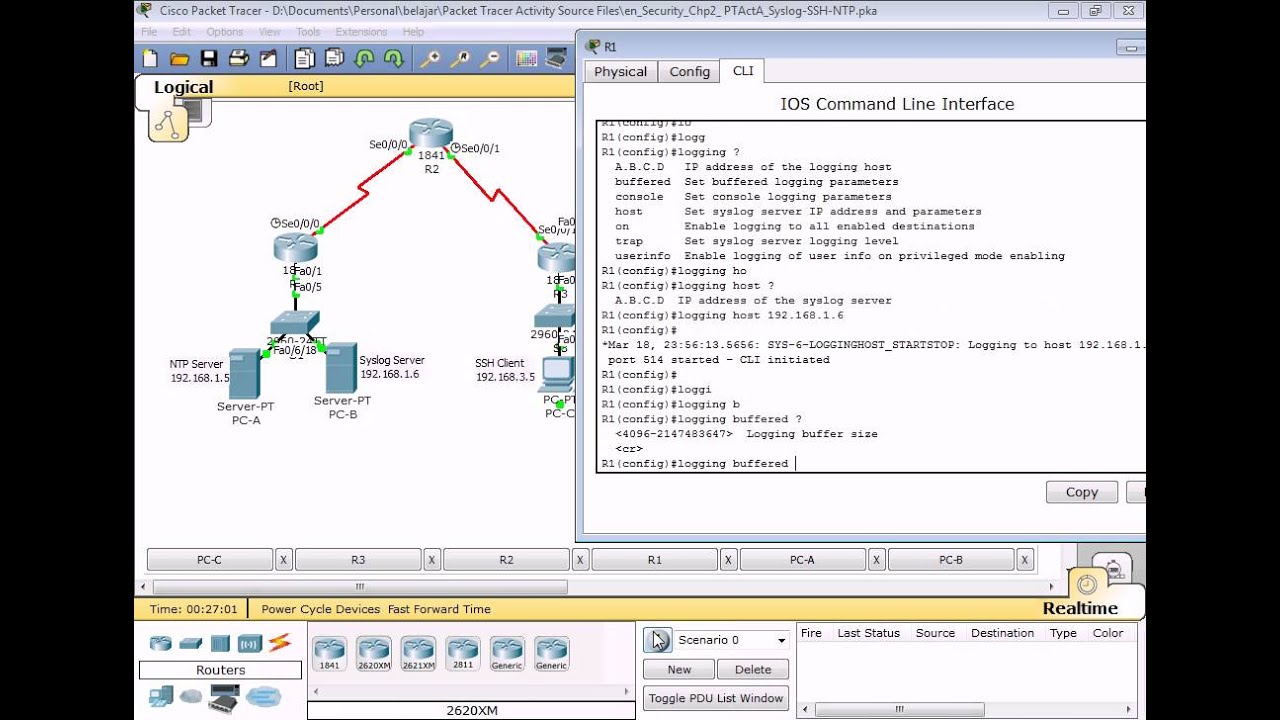The height and width of the screenshot is (720, 1280).
Task: Click the Copy button below the CLI
Action: click(1082, 492)
